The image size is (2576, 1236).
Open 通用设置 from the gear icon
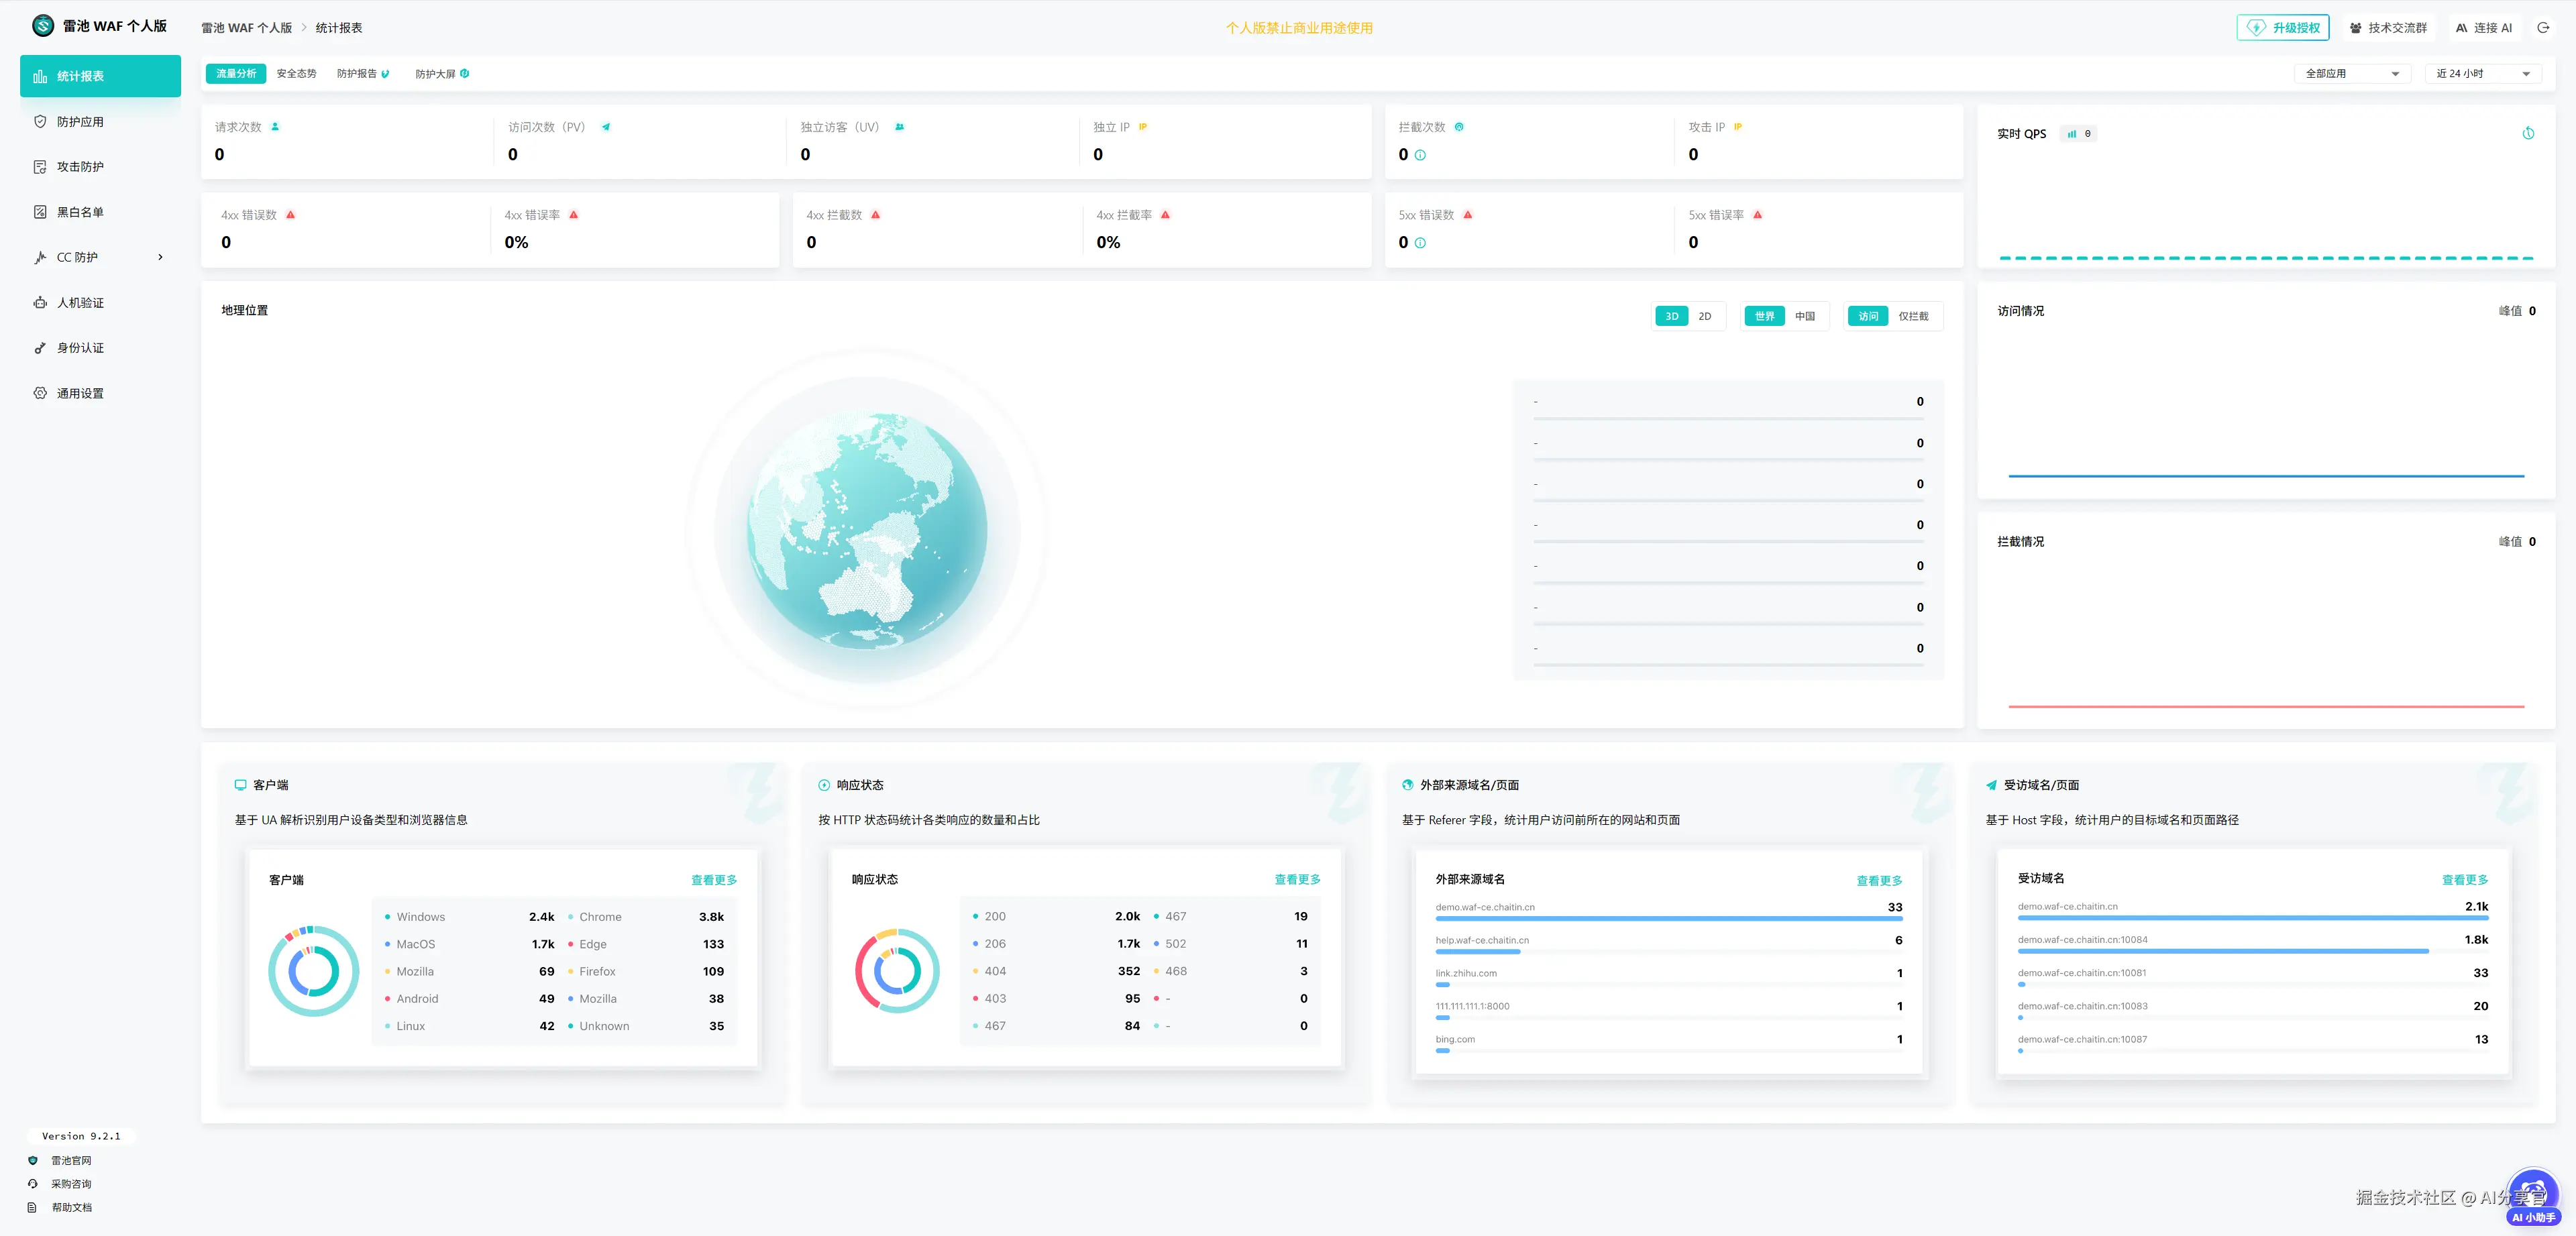40,393
